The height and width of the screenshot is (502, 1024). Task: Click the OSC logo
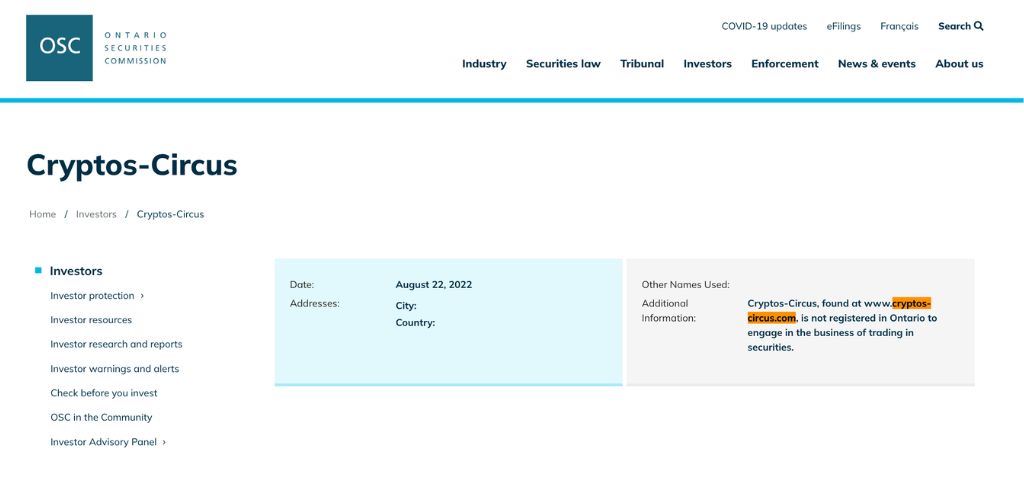[x=97, y=48]
